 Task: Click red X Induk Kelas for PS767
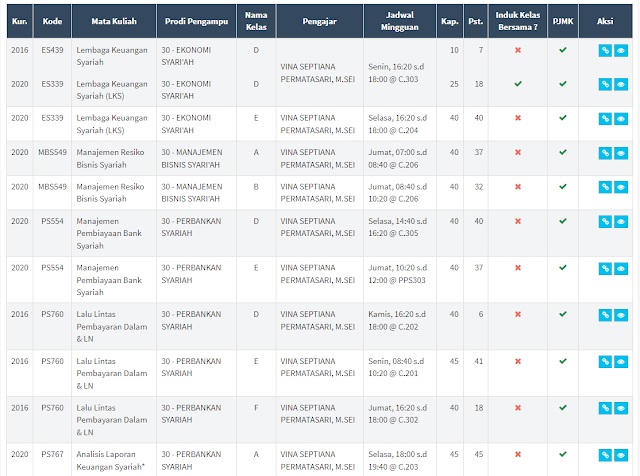pos(518,454)
